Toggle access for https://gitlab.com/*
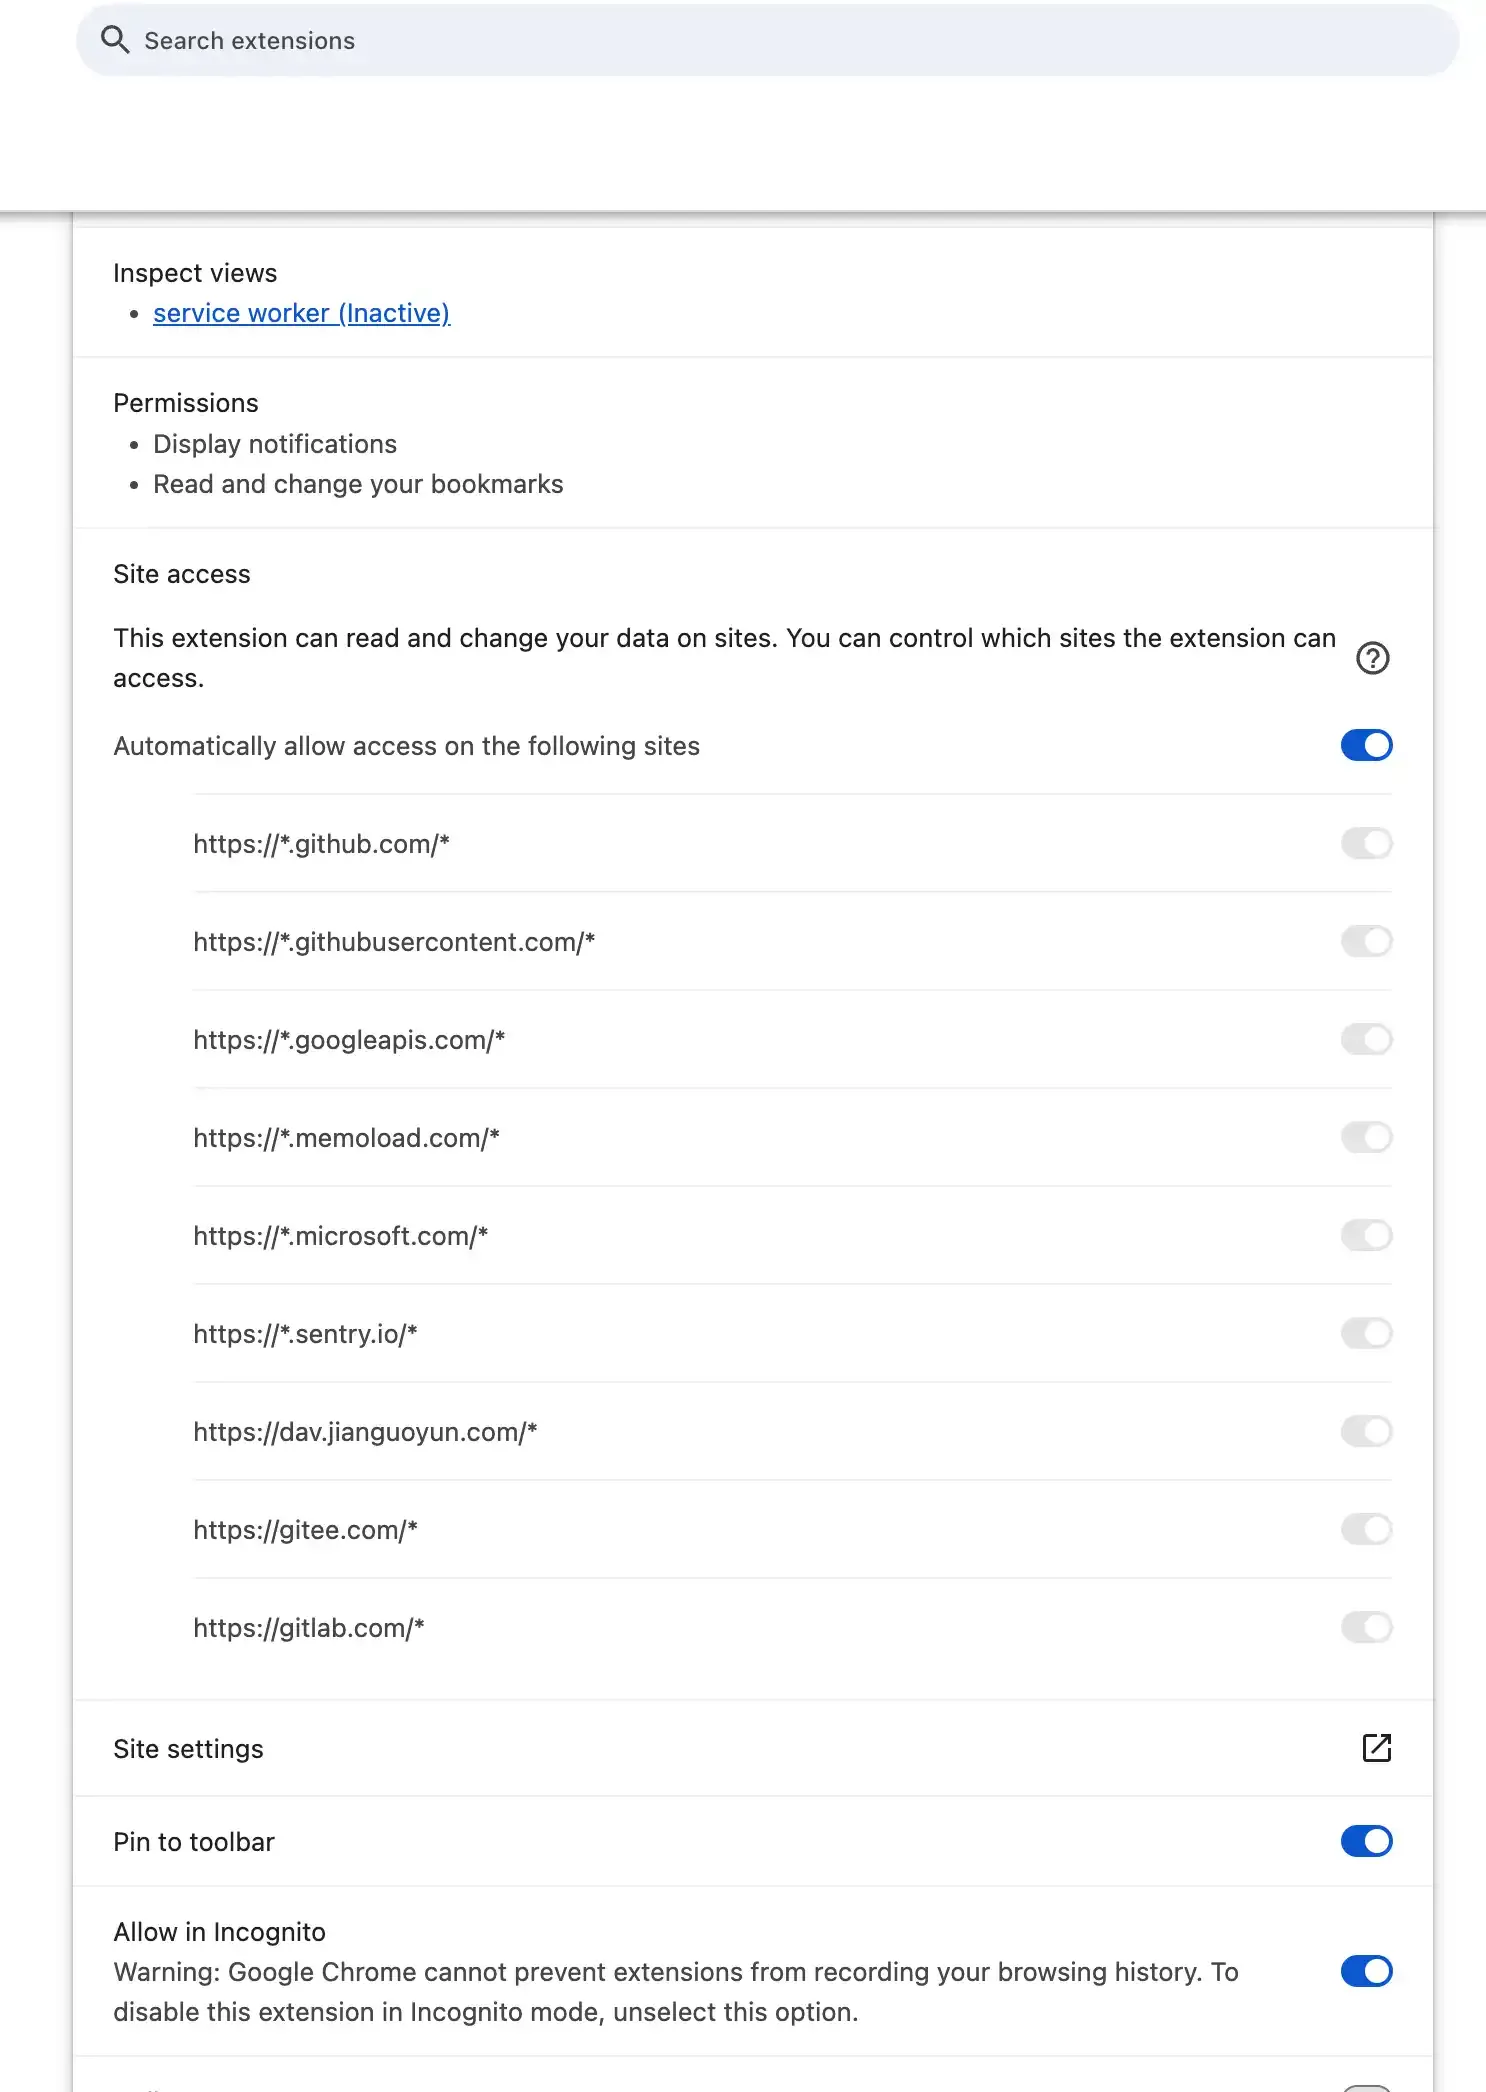Viewport: 1486px width, 2092px height. tap(1365, 1627)
